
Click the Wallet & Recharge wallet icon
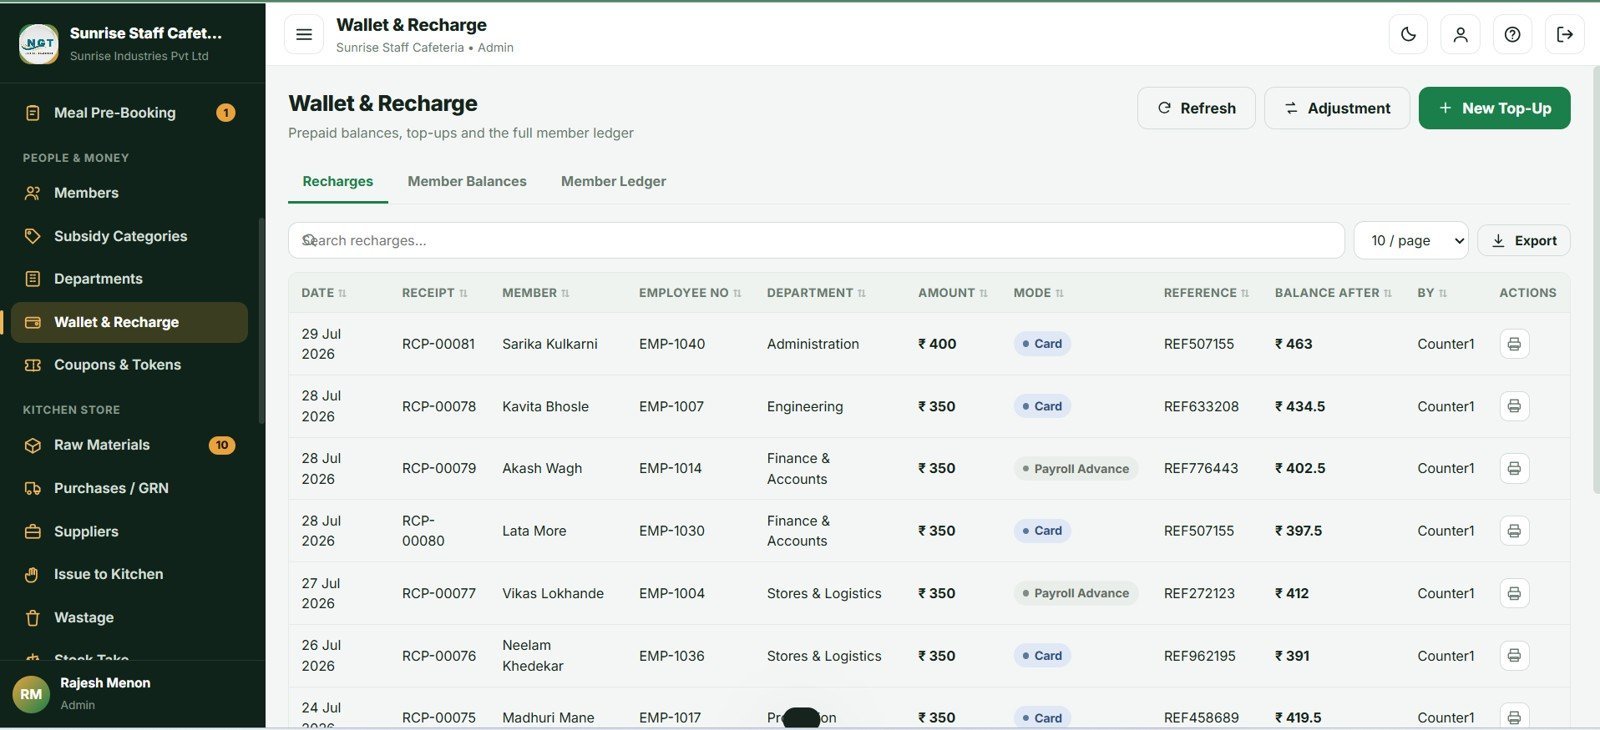pyautogui.click(x=33, y=322)
